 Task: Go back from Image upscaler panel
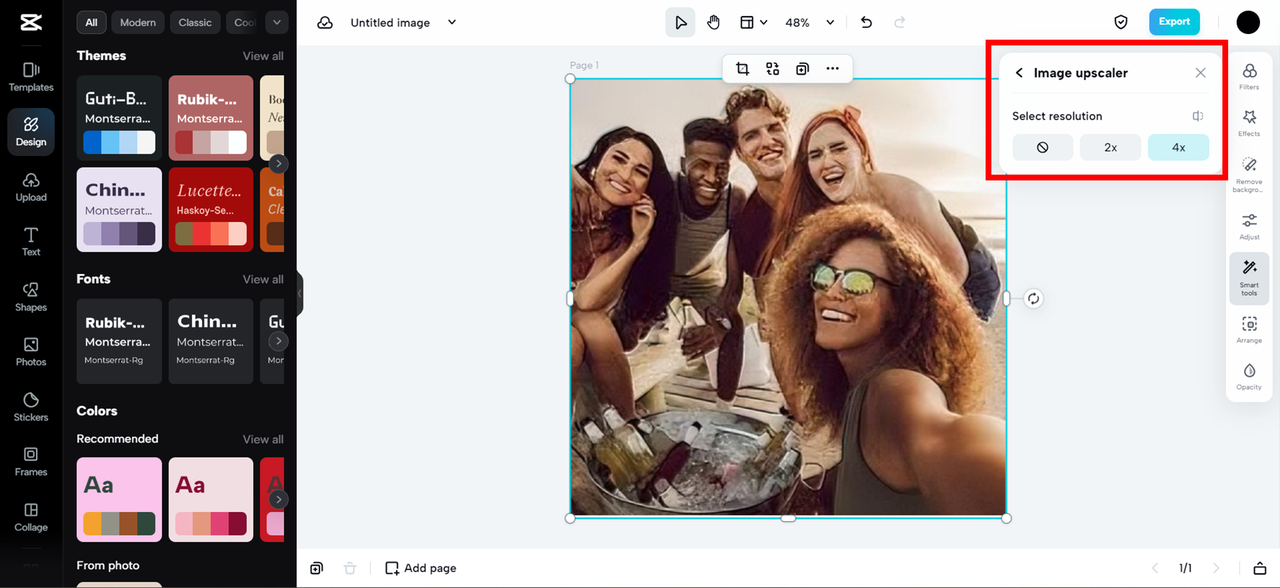[x=1019, y=73]
